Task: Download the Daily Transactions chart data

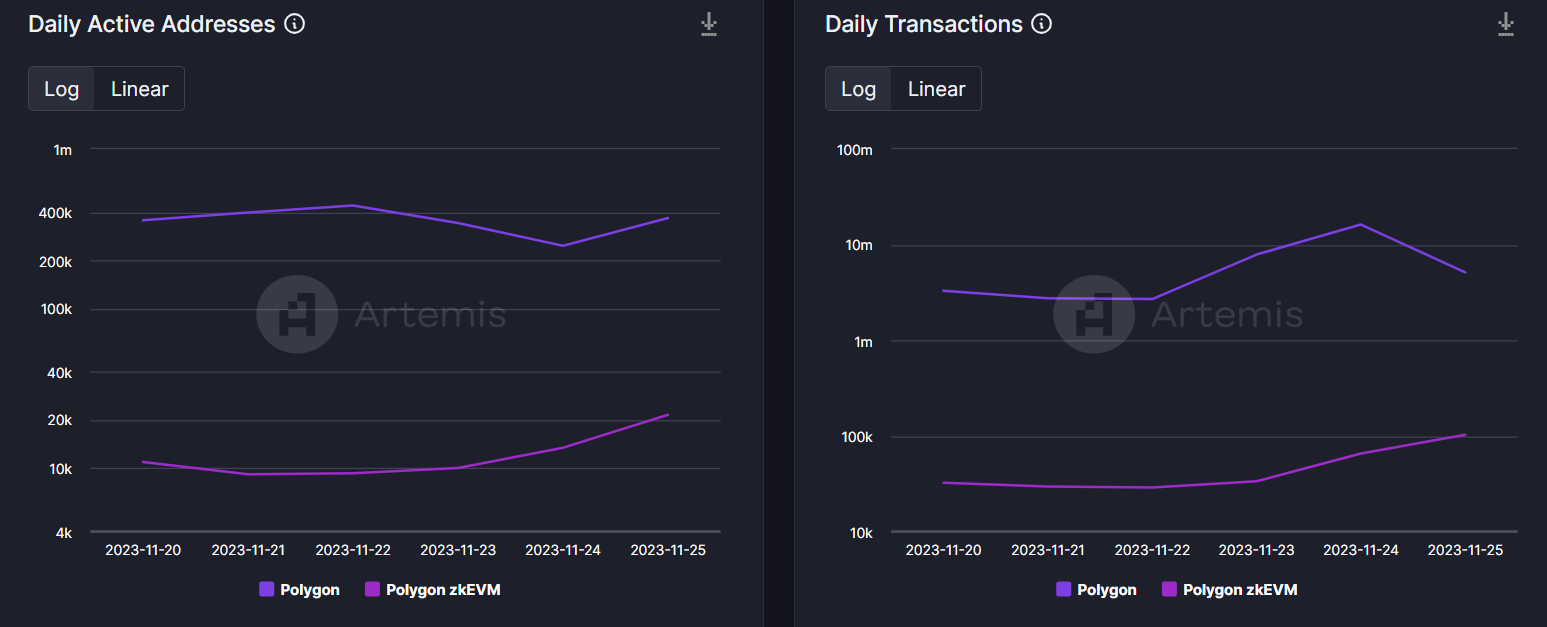Action: 1506,24
